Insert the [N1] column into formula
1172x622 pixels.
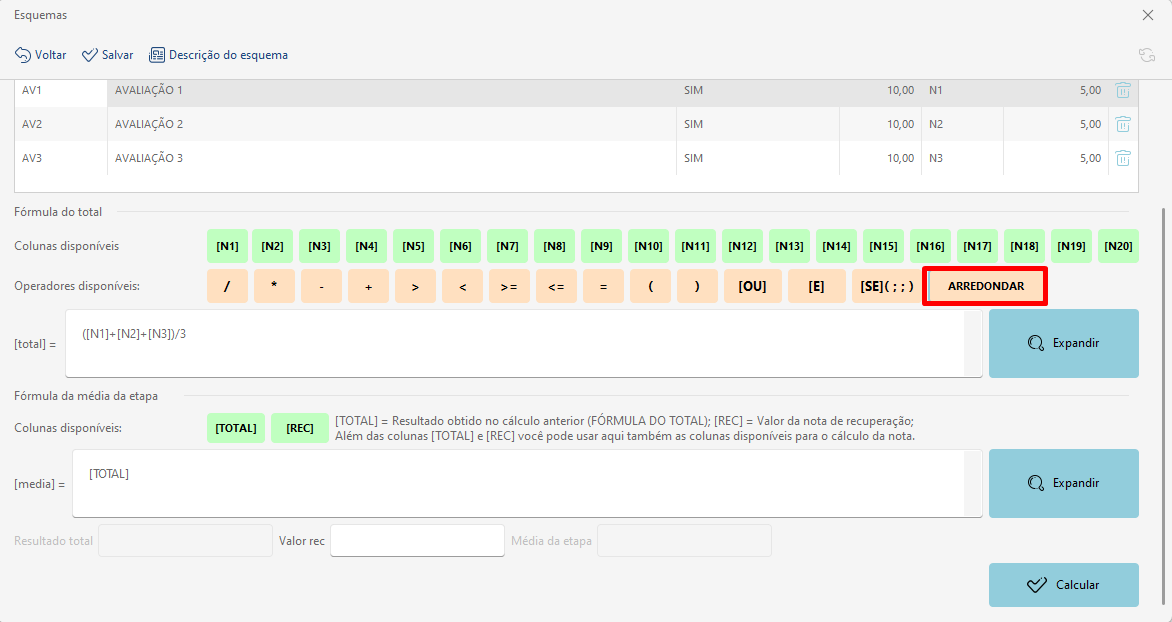[227, 246]
